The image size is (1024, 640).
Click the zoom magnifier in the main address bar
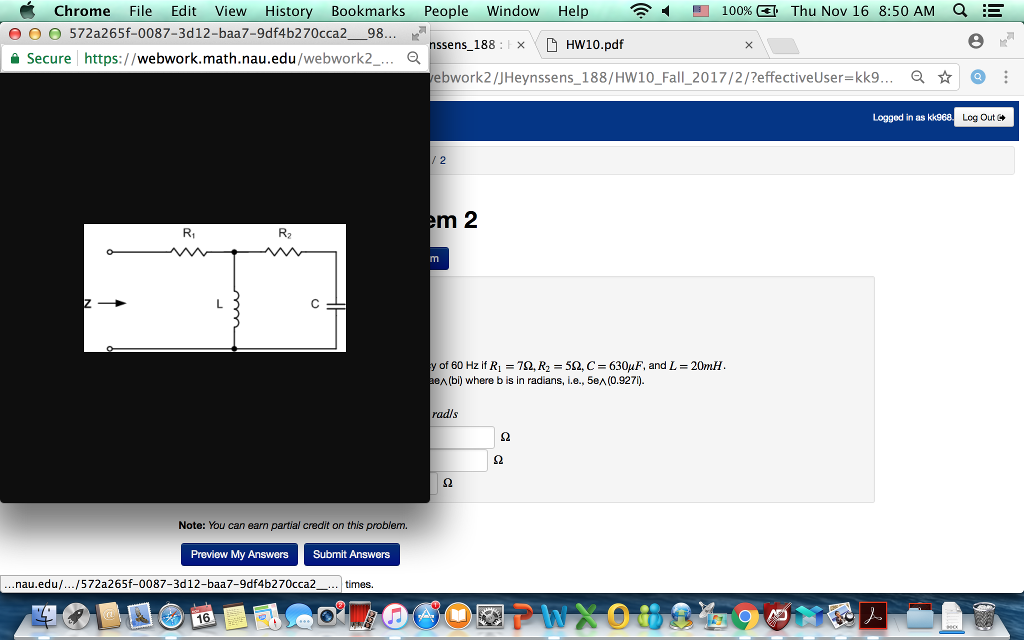917,77
